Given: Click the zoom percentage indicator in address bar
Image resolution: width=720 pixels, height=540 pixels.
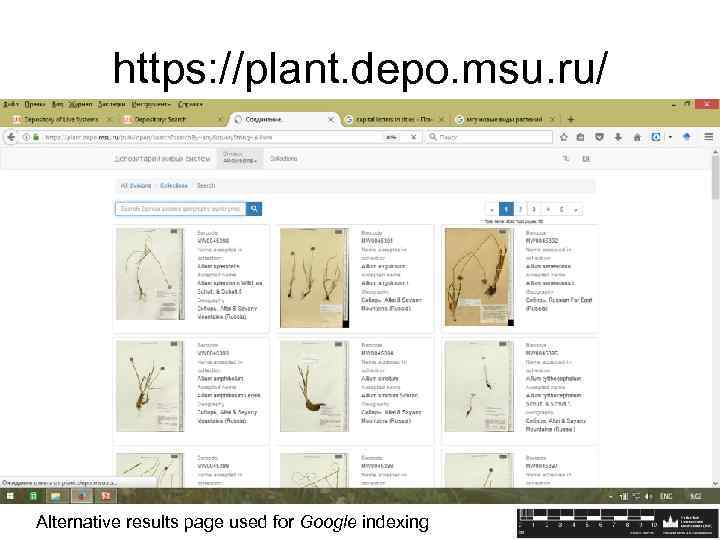Looking at the screenshot, I should 391,137.
